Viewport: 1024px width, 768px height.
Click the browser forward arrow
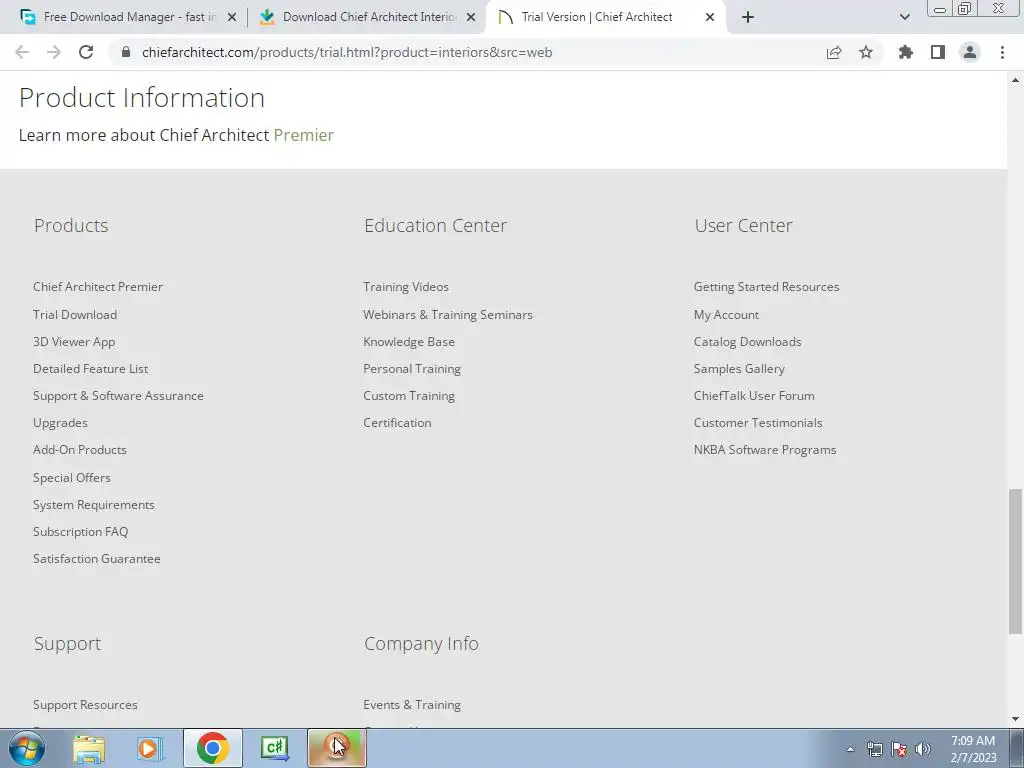[x=54, y=52]
